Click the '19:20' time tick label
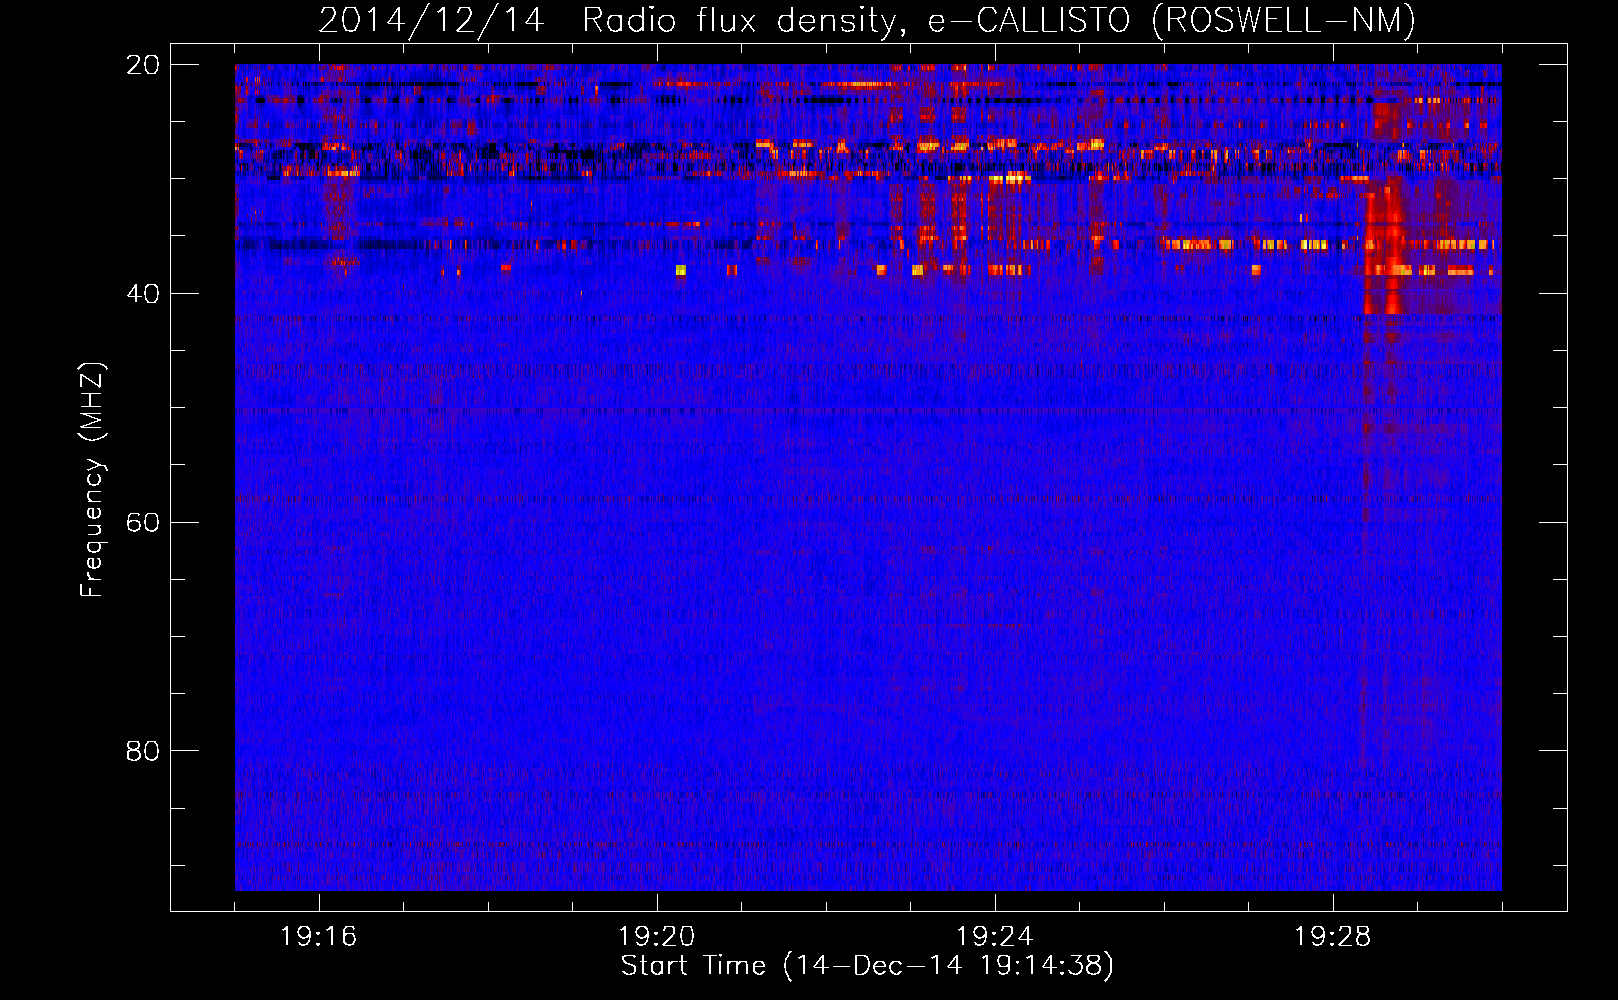This screenshot has width=1618, height=1000. click(x=656, y=937)
